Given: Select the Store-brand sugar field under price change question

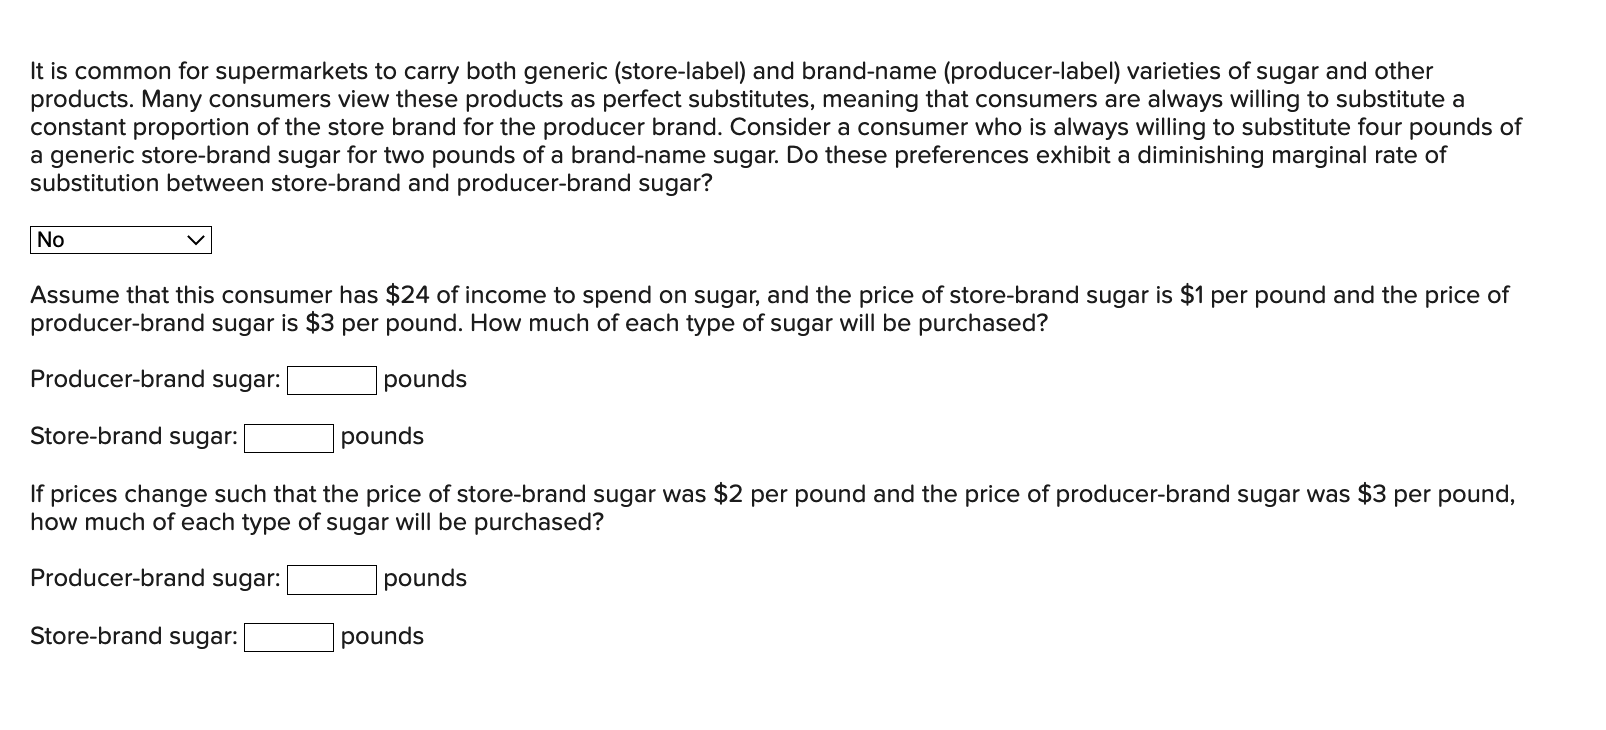Looking at the screenshot, I should pyautogui.click(x=288, y=638).
